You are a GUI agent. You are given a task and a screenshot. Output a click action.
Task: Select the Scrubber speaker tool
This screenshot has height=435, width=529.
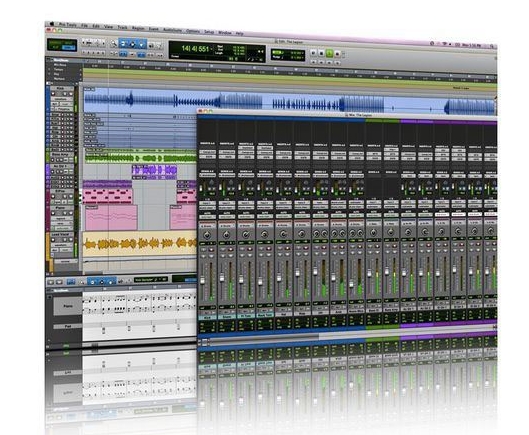(151, 45)
